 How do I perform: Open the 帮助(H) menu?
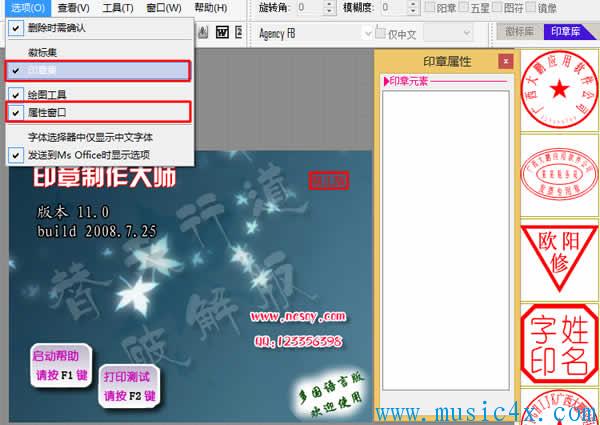[210, 8]
